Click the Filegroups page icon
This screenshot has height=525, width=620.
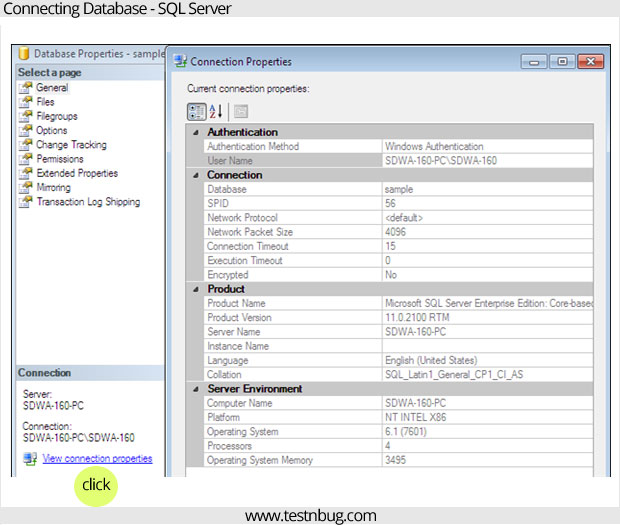coord(26,116)
